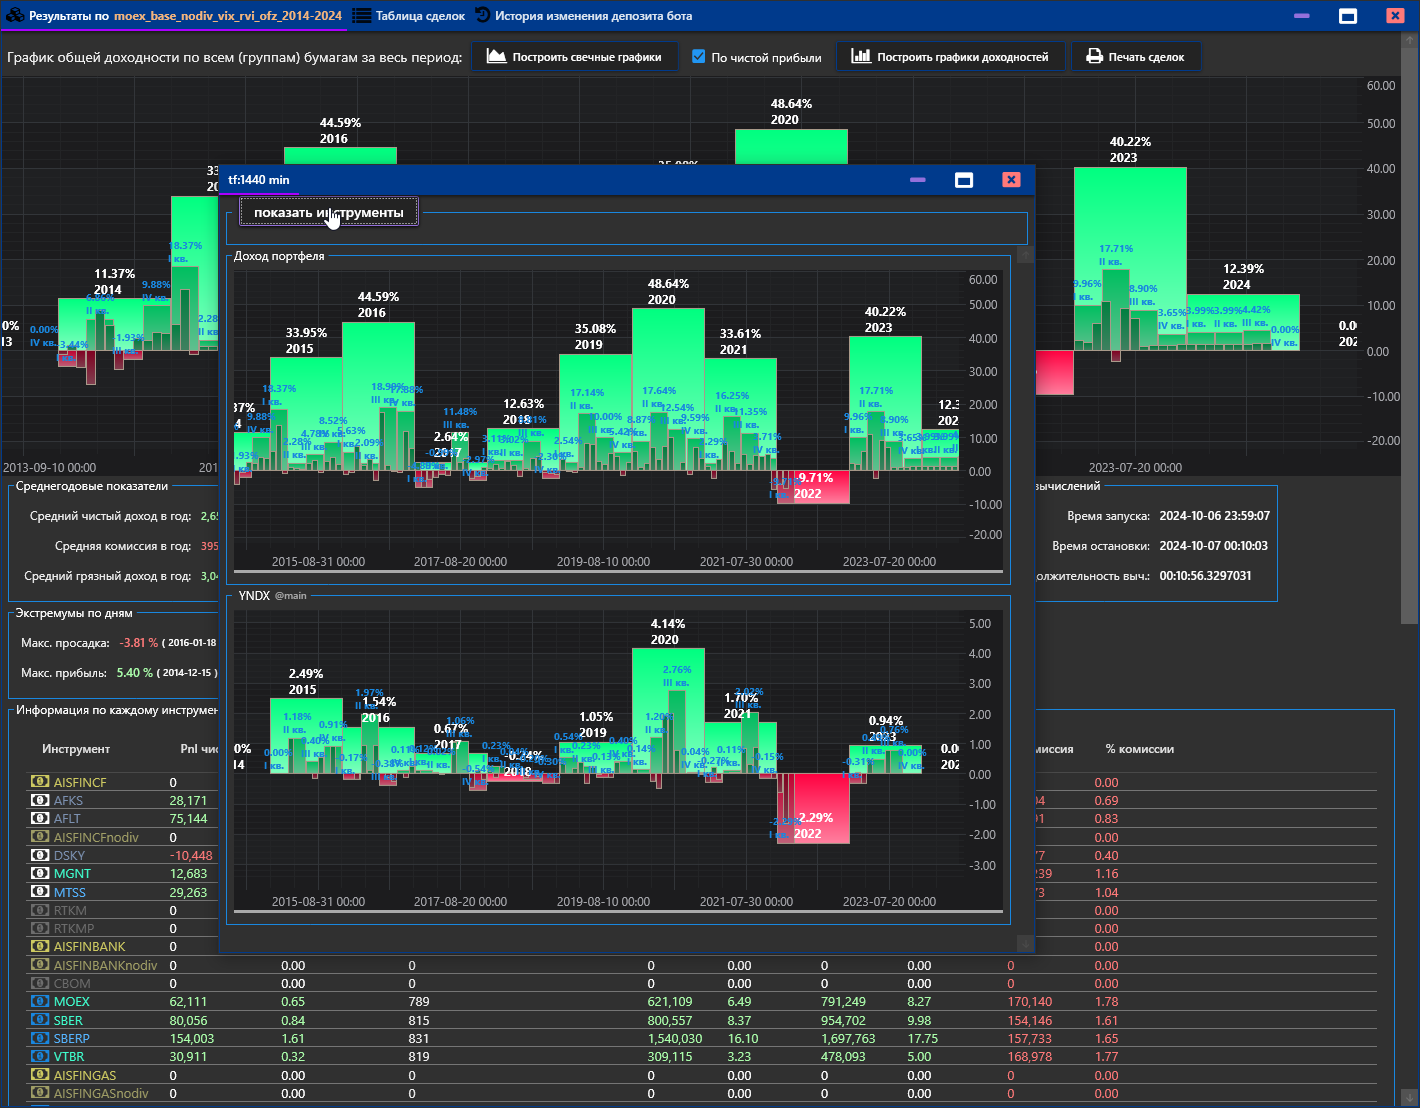Select the SBERP trade count 831

click(419, 1039)
